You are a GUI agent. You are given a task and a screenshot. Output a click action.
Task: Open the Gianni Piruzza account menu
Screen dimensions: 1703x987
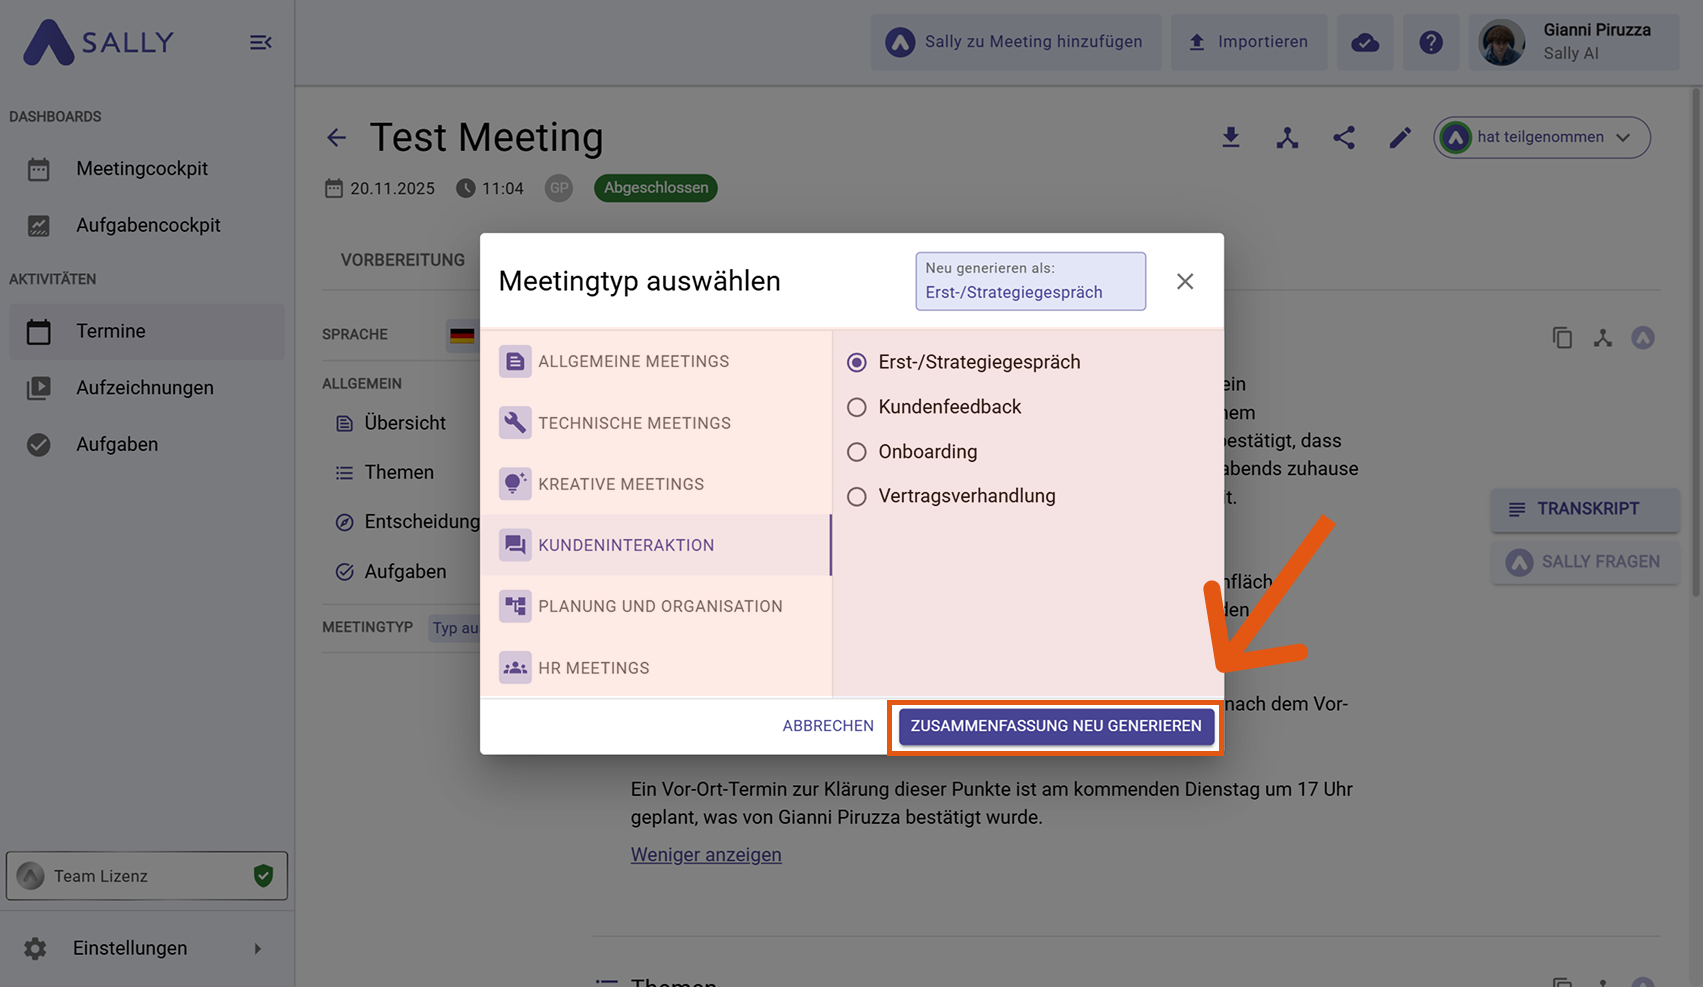(x=1574, y=42)
